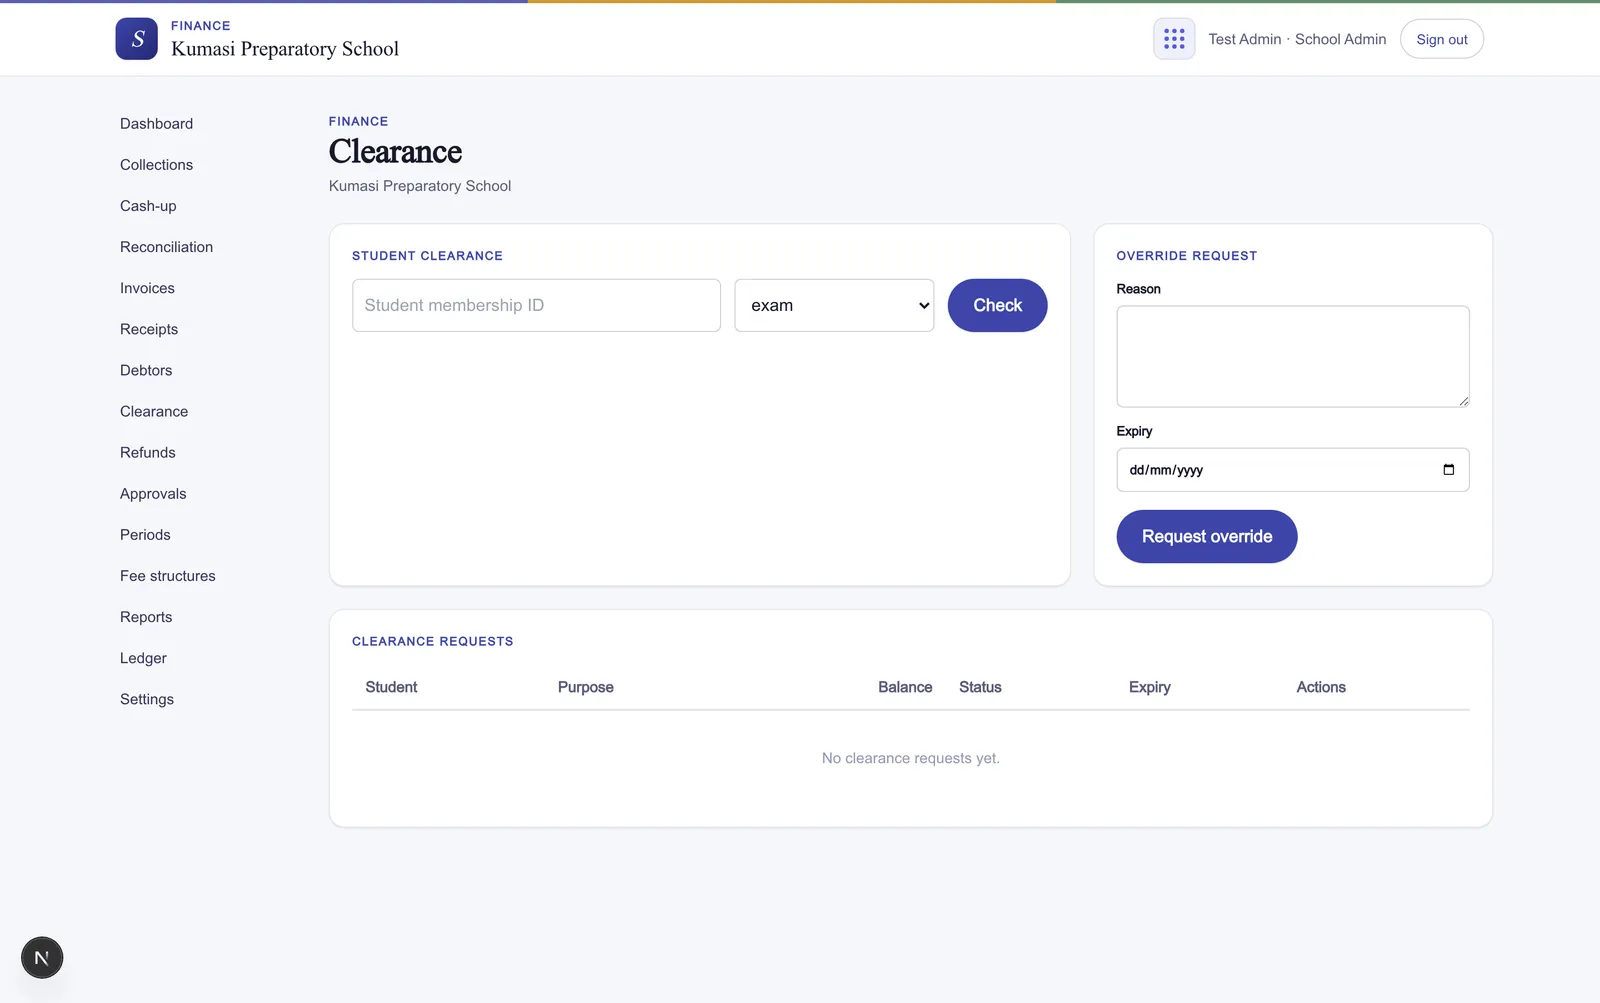
Task: Click into the Reason textarea
Action: tap(1292, 356)
